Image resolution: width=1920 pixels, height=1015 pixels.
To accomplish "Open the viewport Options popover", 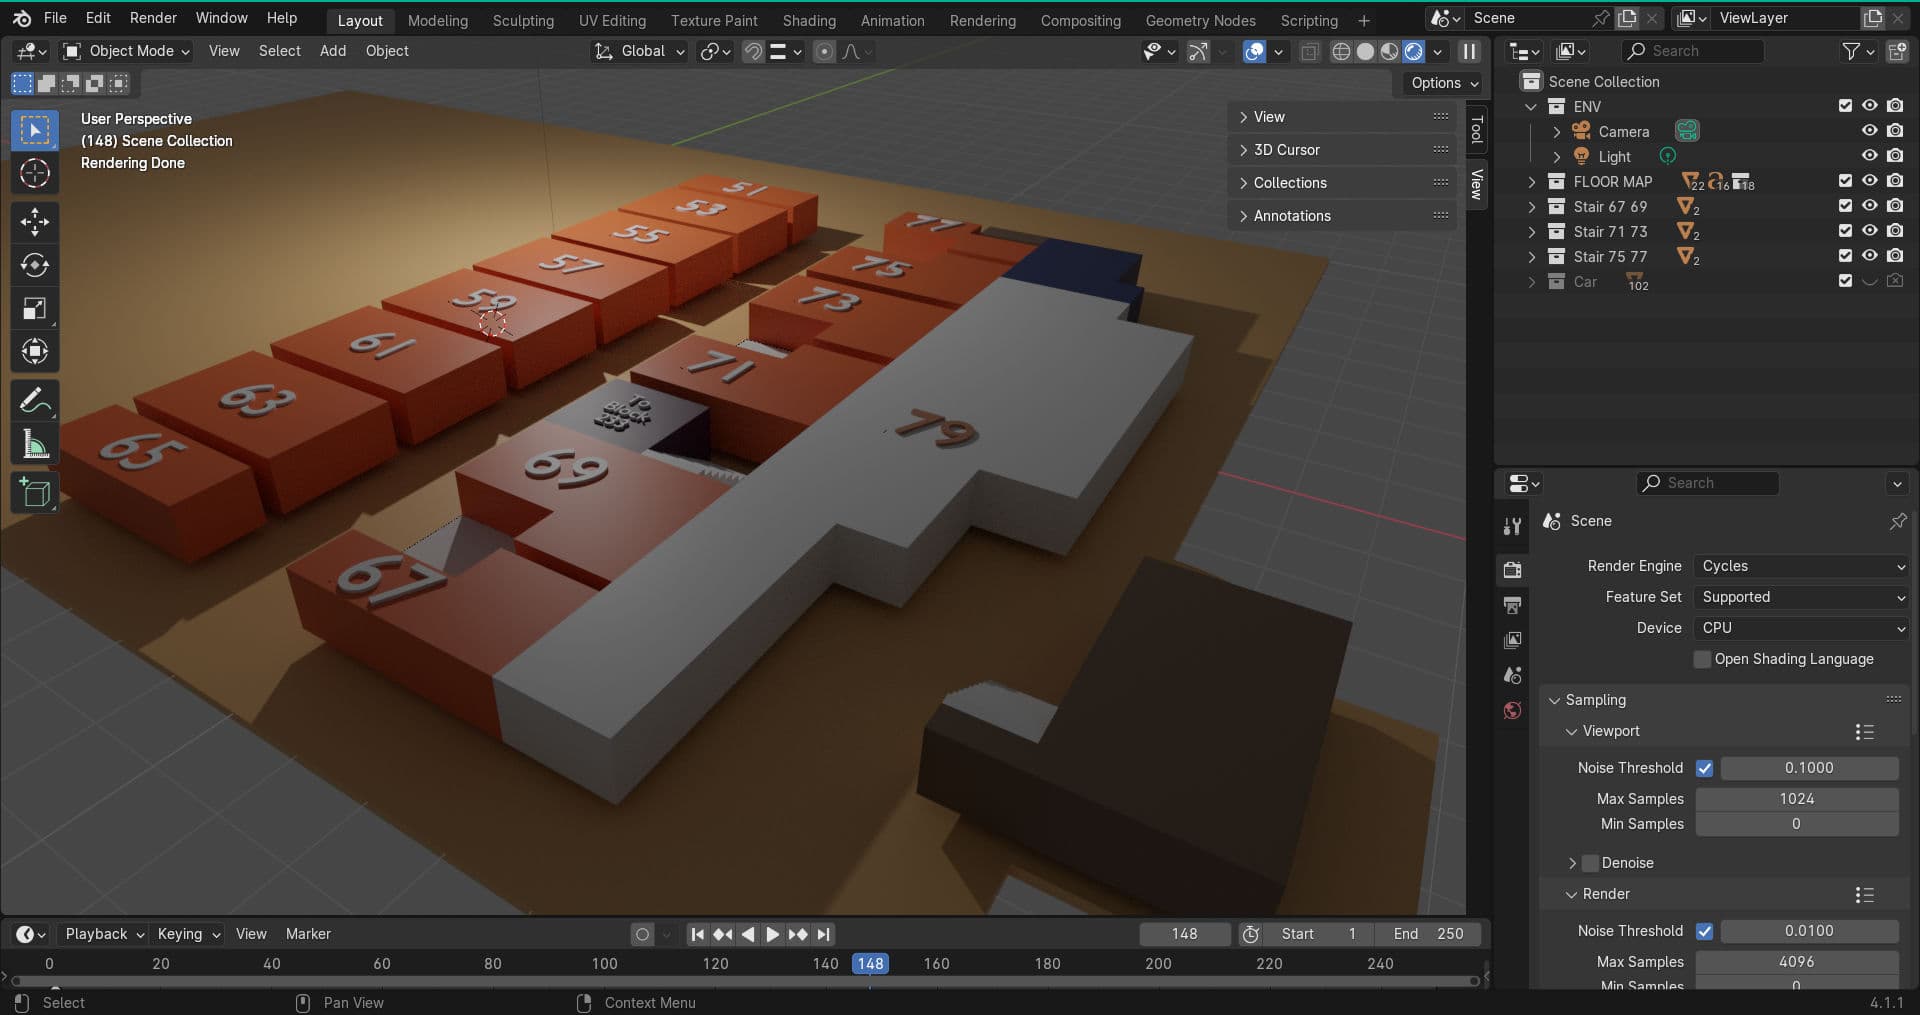I will (1444, 83).
